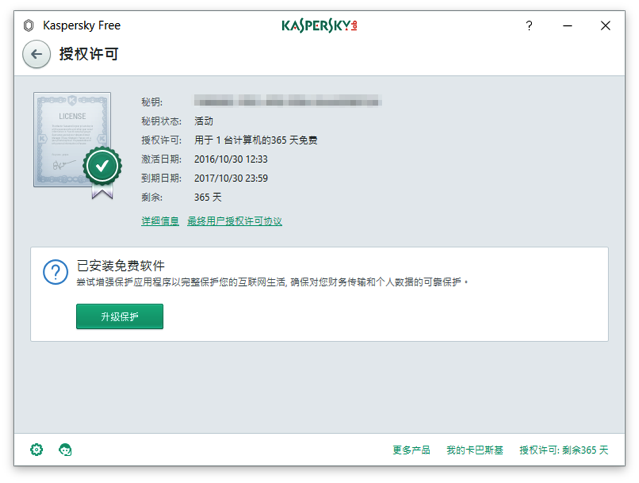Click the text 用于 1 台计算机的365 天免费
639x483 pixels.
tap(256, 140)
